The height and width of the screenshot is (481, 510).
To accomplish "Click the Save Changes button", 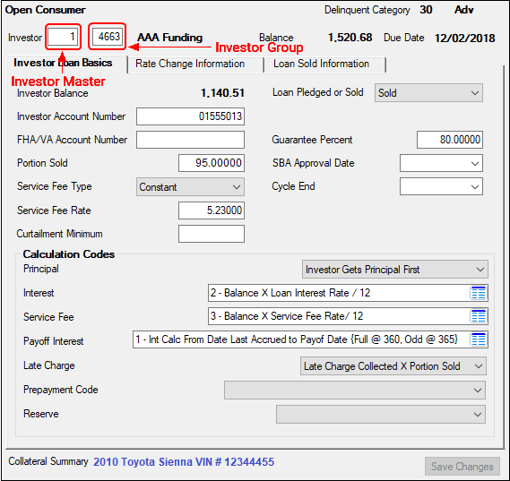I will 462,466.
